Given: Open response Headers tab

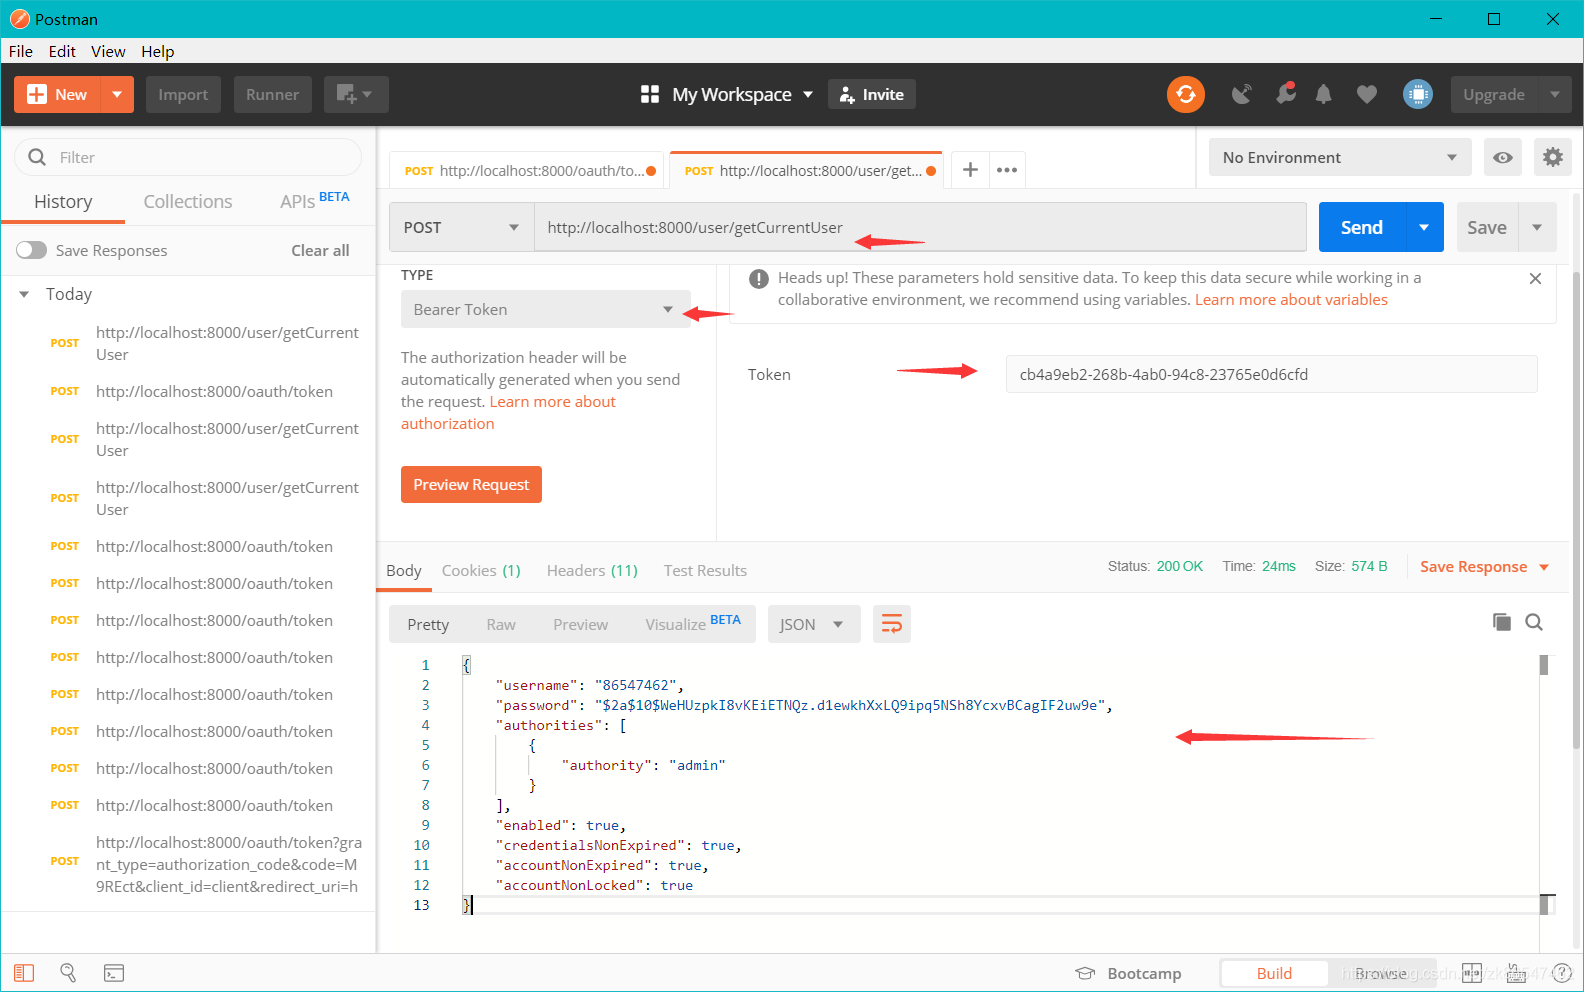Looking at the screenshot, I should (x=592, y=570).
